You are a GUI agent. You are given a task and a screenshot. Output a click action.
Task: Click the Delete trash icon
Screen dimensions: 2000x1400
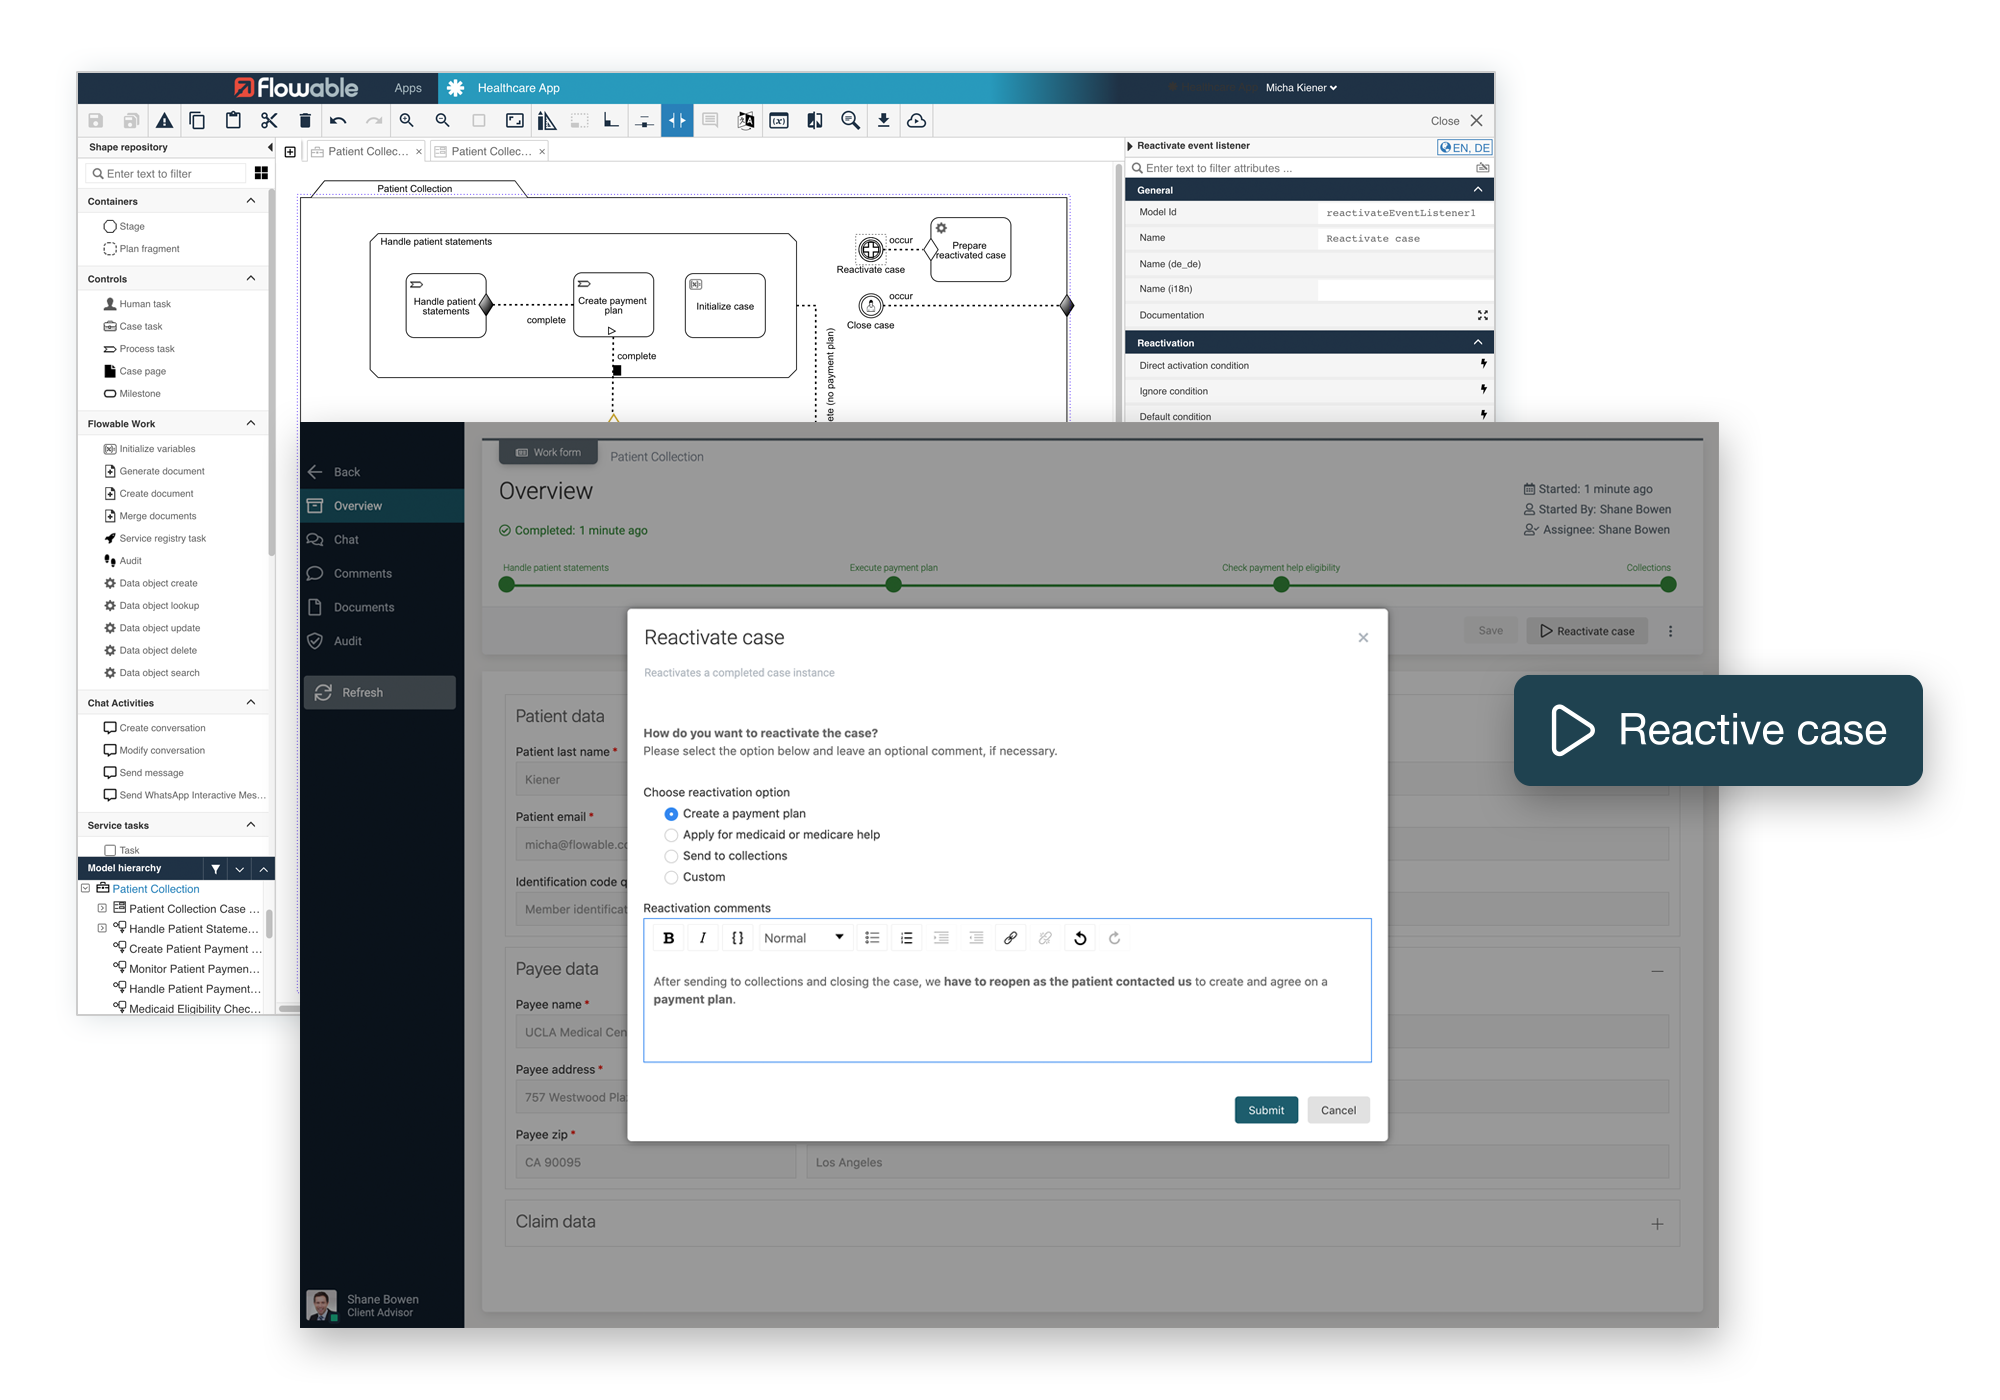pyautogui.click(x=305, y=121)
